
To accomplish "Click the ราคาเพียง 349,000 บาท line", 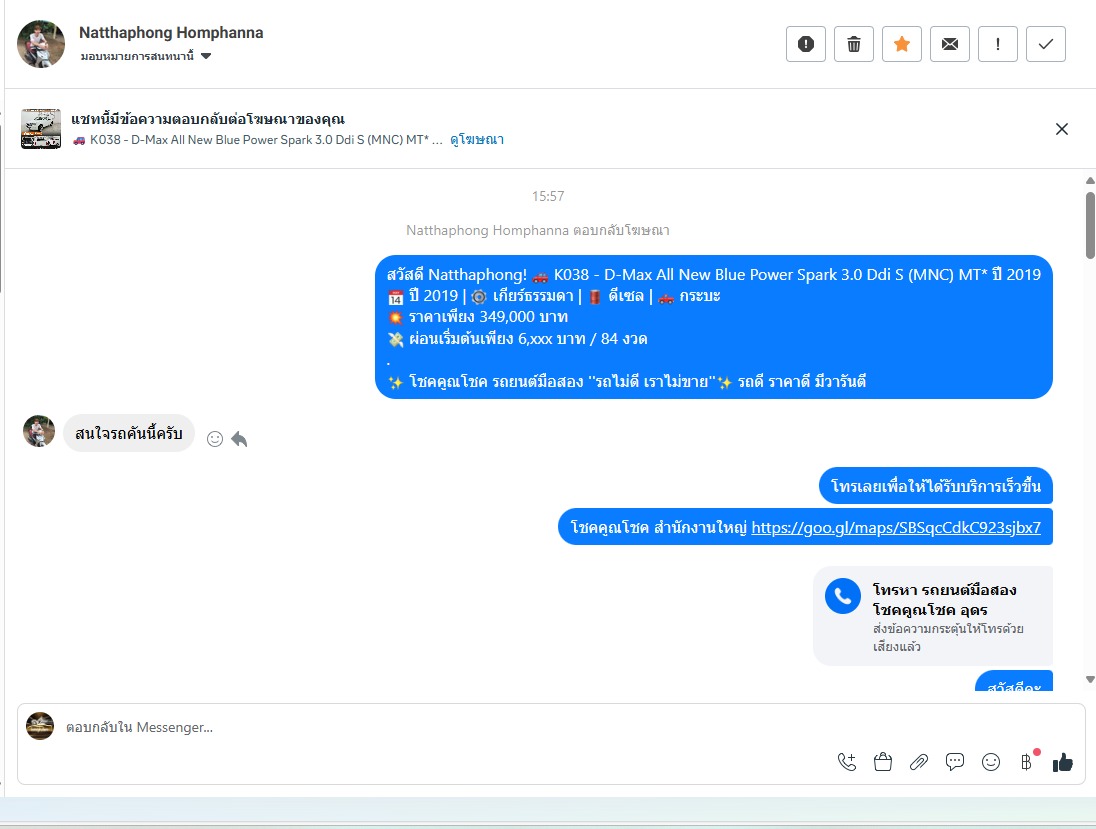I will coord(488,317).
